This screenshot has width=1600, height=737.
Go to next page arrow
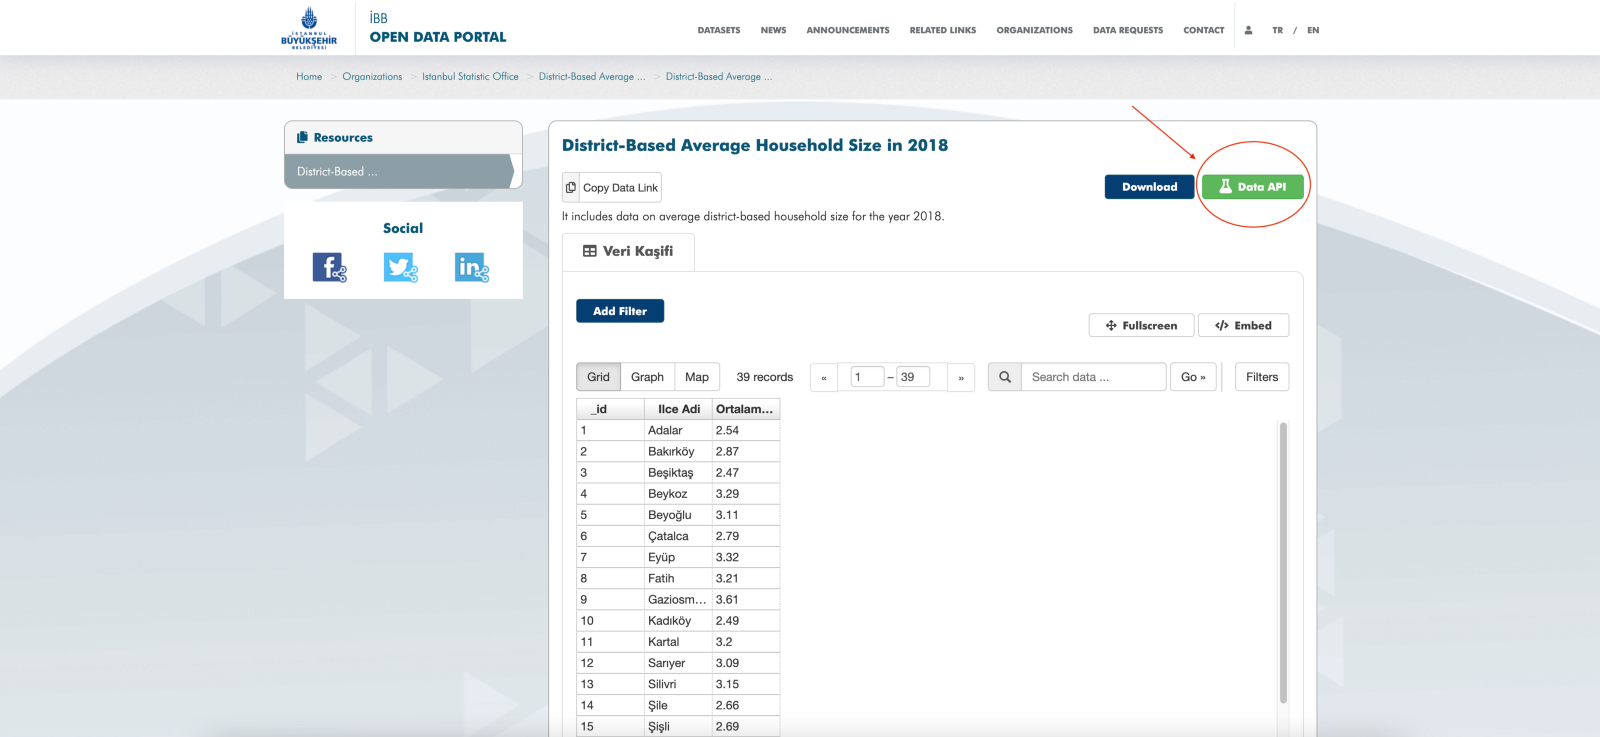(x=961, y=377)
